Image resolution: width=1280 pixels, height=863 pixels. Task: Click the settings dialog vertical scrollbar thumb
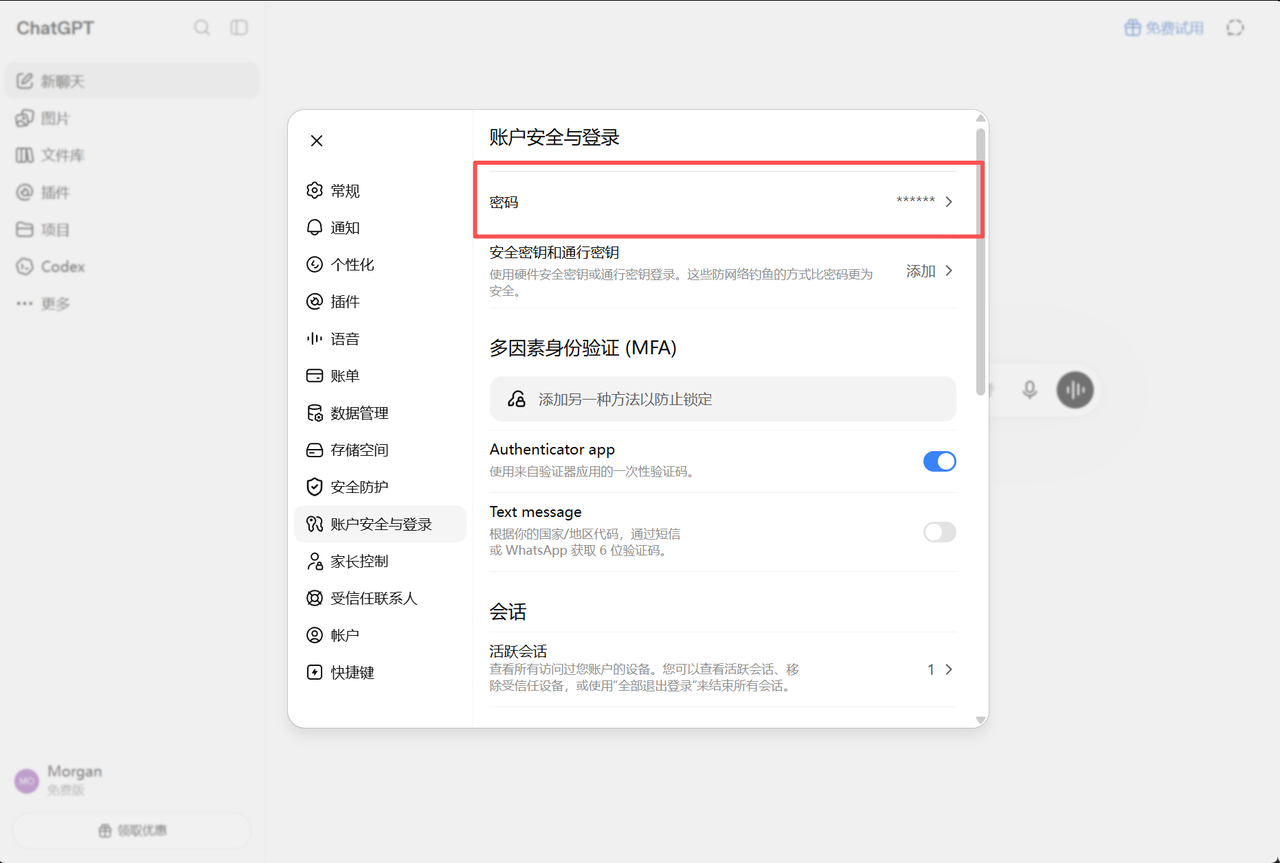pyautogui.click(x=981, y=261)
